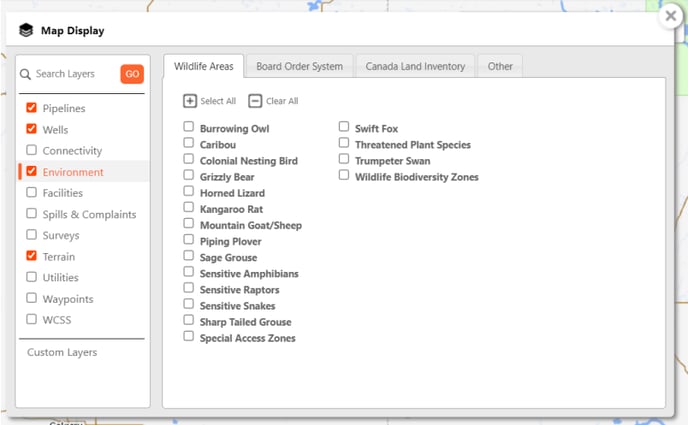This screenshot has height=425, width=688.
Task: Check the Grizzly Bear wildlife checkbox
Action: (x=189, y=176)
